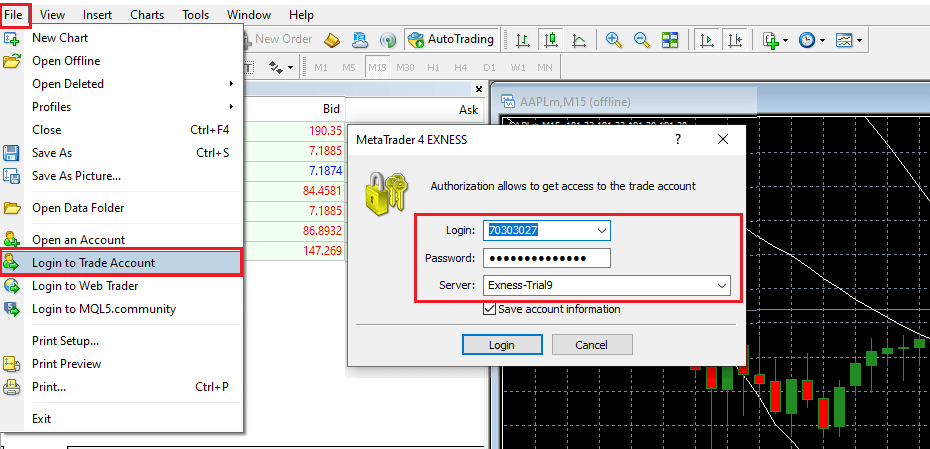This screenshot has height=449, width=930.
Task: Click the Zoom Out magnifier icon
Action: click(x=642, y=40)
